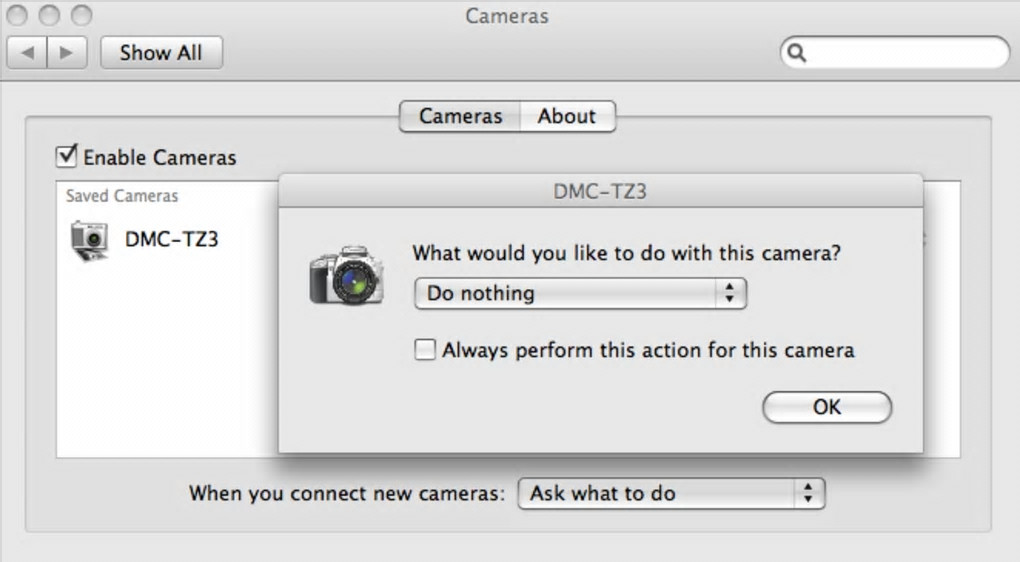The height and width of the screenshot is (562, 1020).
Task: Click the Saved Cameras list header
Action: 122,196
